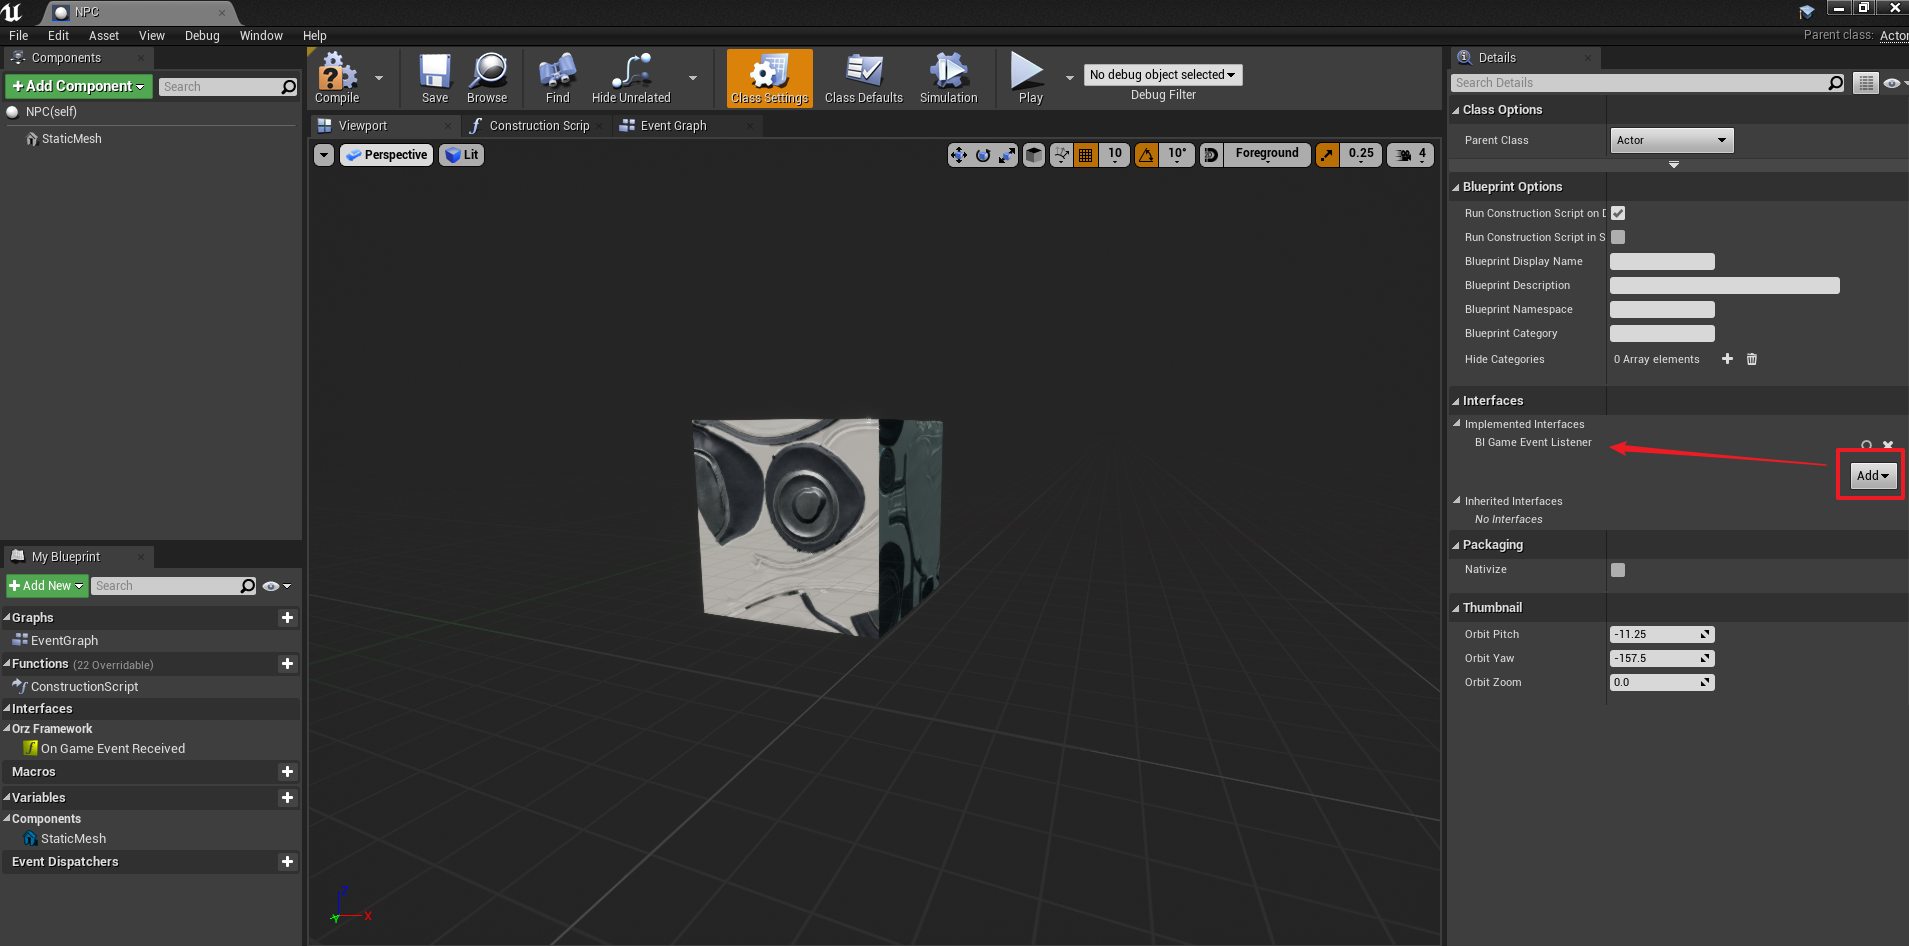Screen dimensions: 1909x946
Task: Adjust Orbit Pitch value
Action: 1662,634
